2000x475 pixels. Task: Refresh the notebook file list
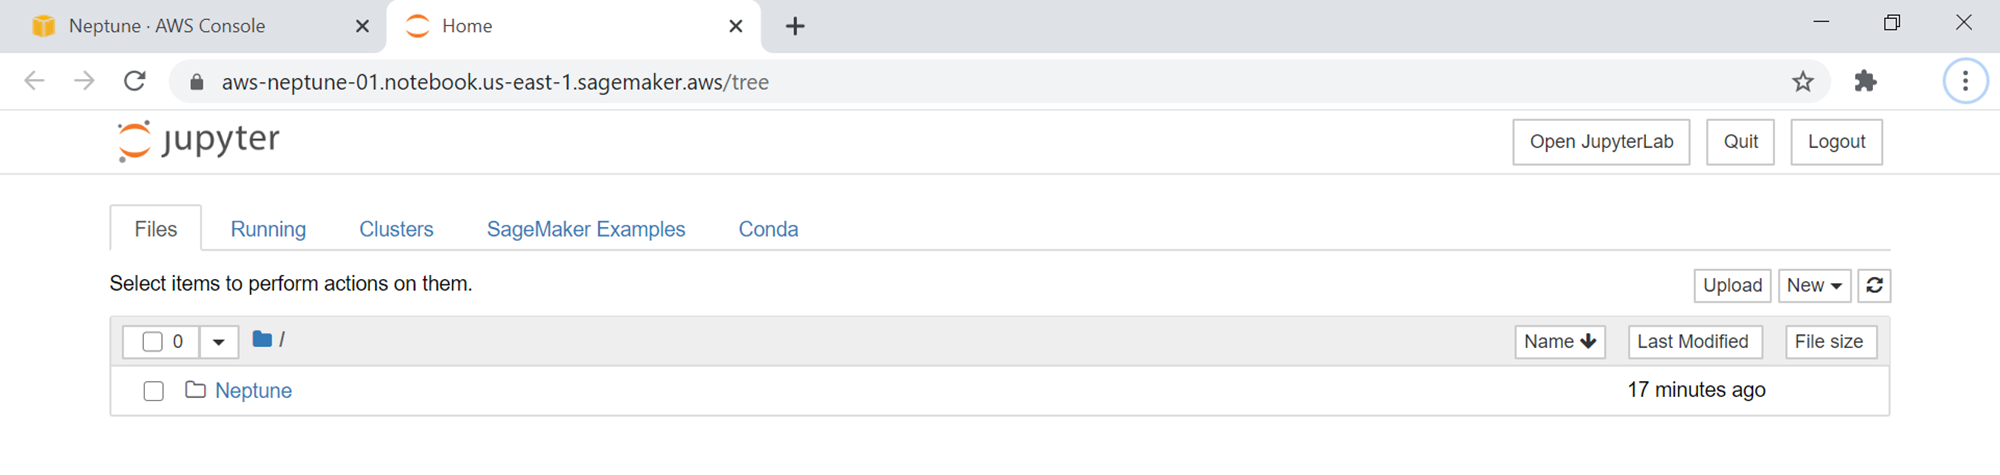(x=1874, y=286)
